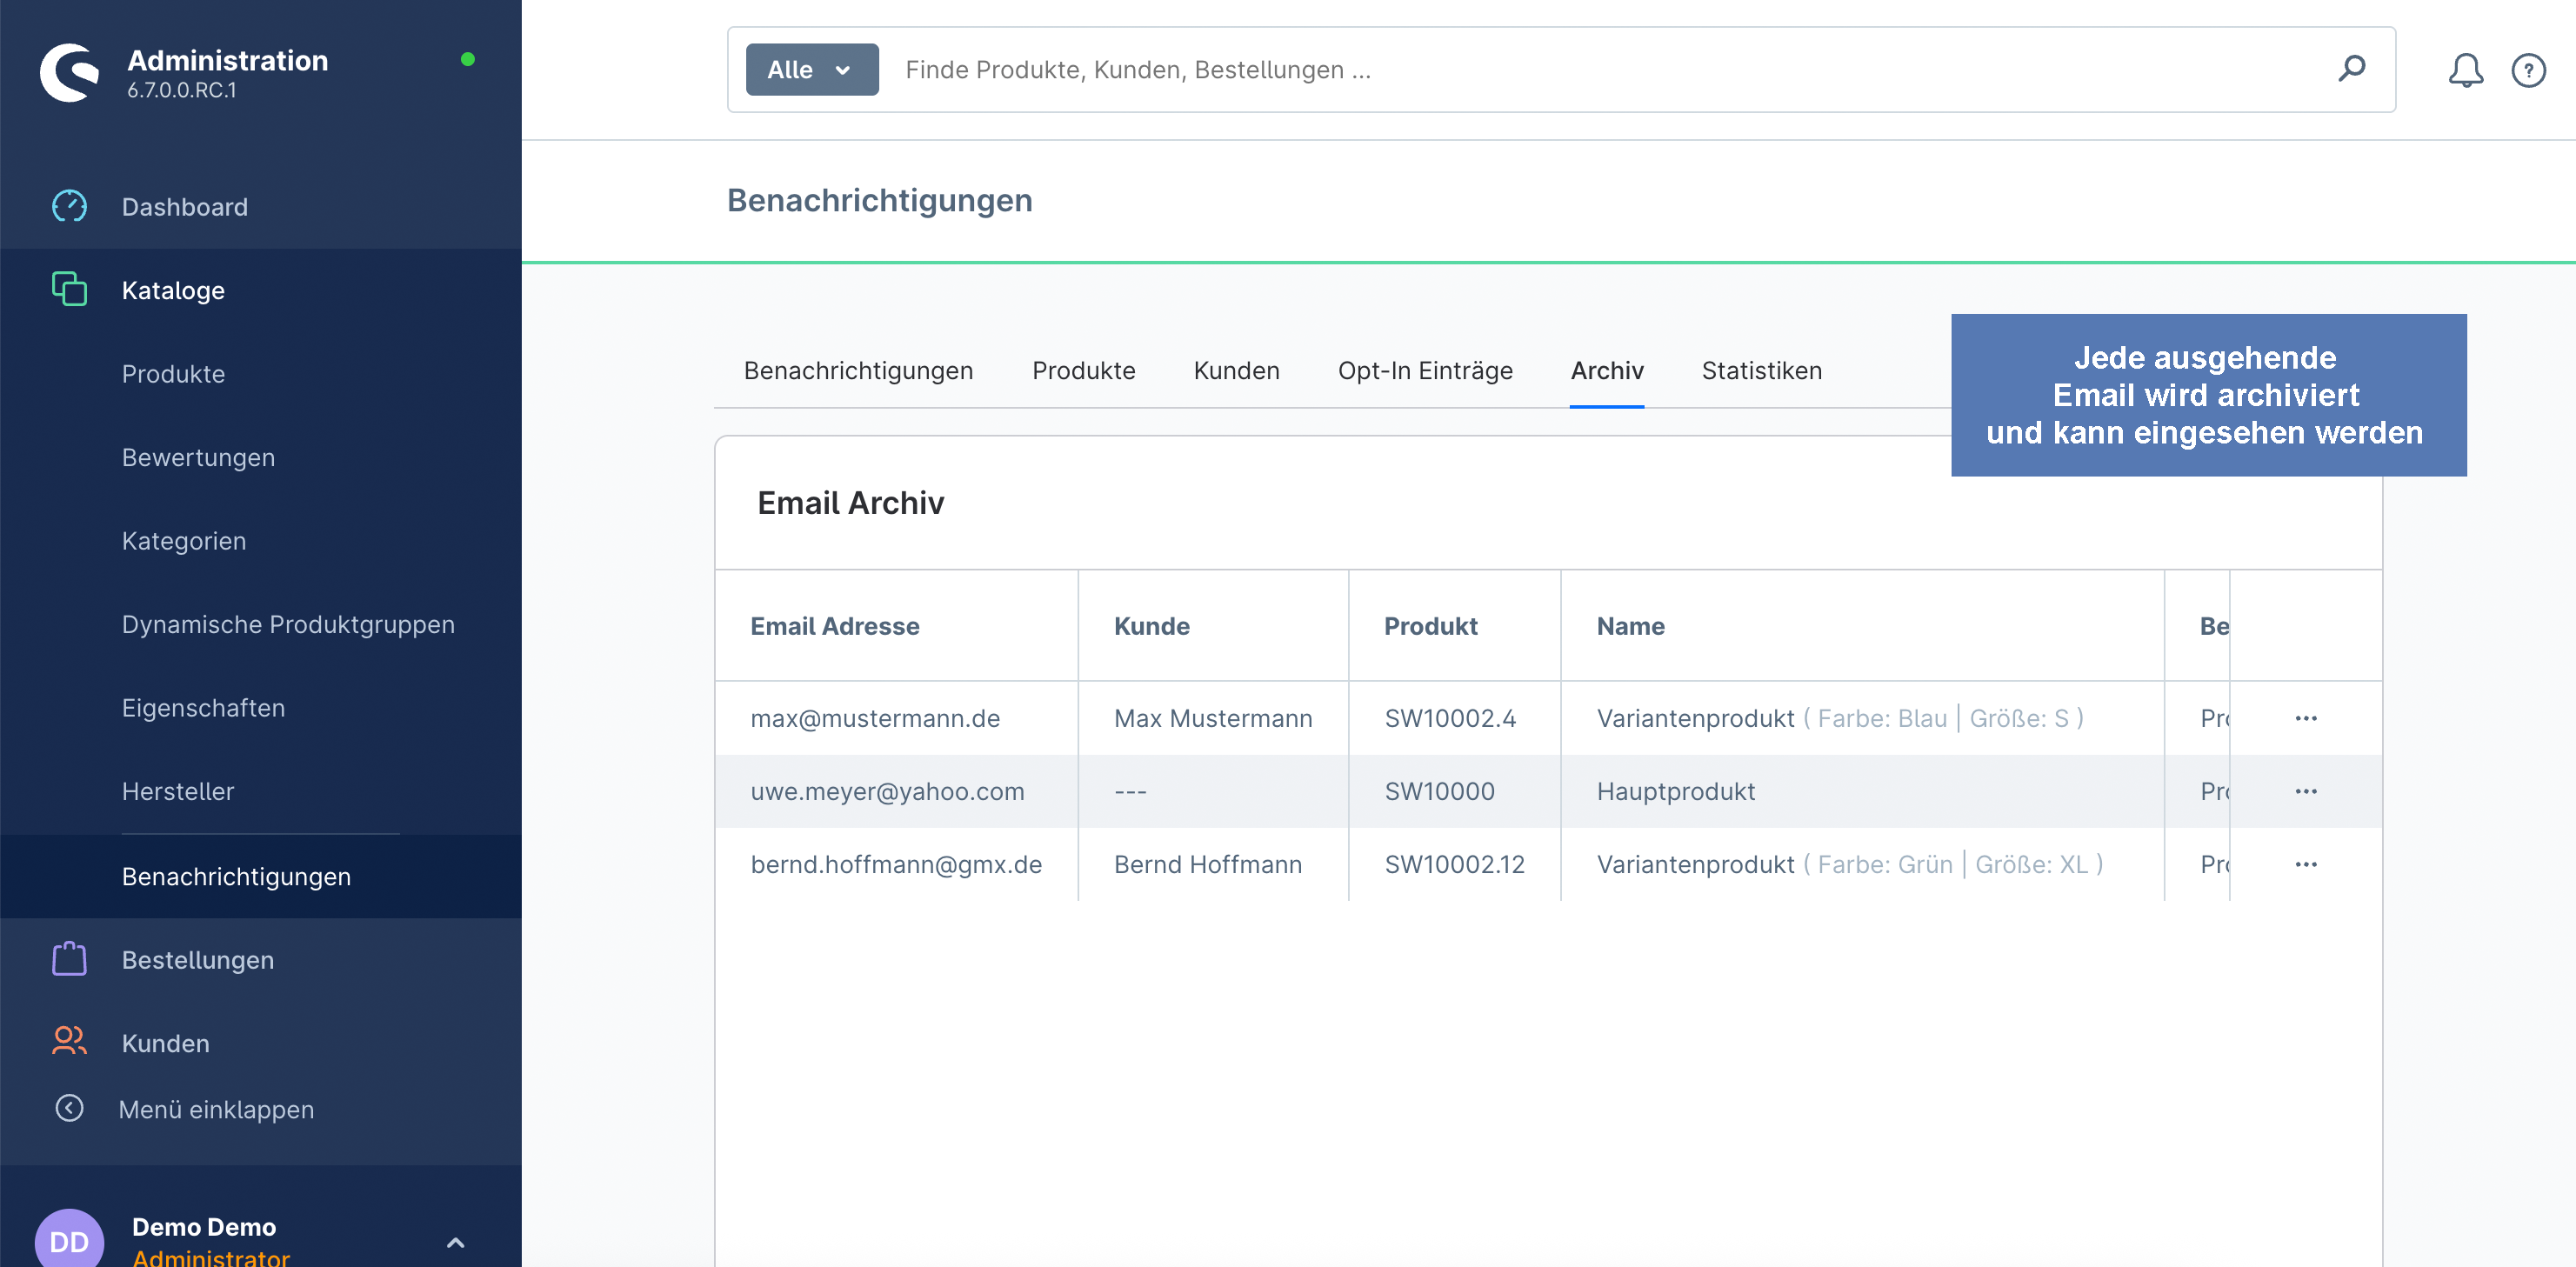The width and height of the screenshot is (2576, 1267).
Task: Click Menü einklappen label
Action: pos(216,1109)
